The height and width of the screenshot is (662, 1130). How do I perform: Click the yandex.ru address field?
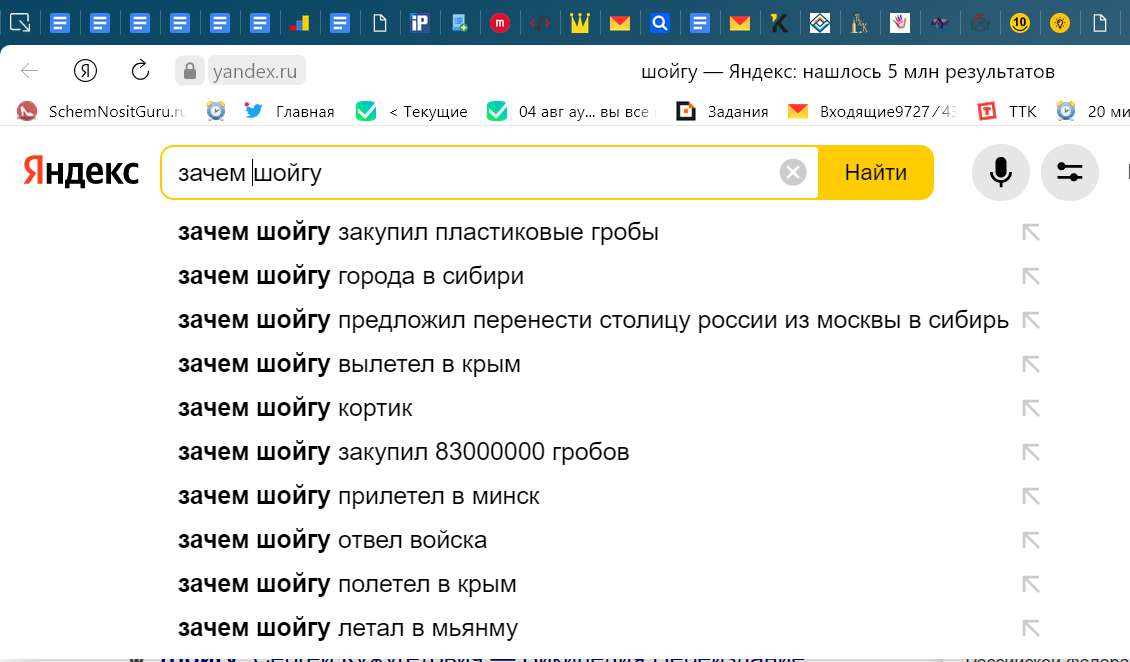click(x=255, y=71)
